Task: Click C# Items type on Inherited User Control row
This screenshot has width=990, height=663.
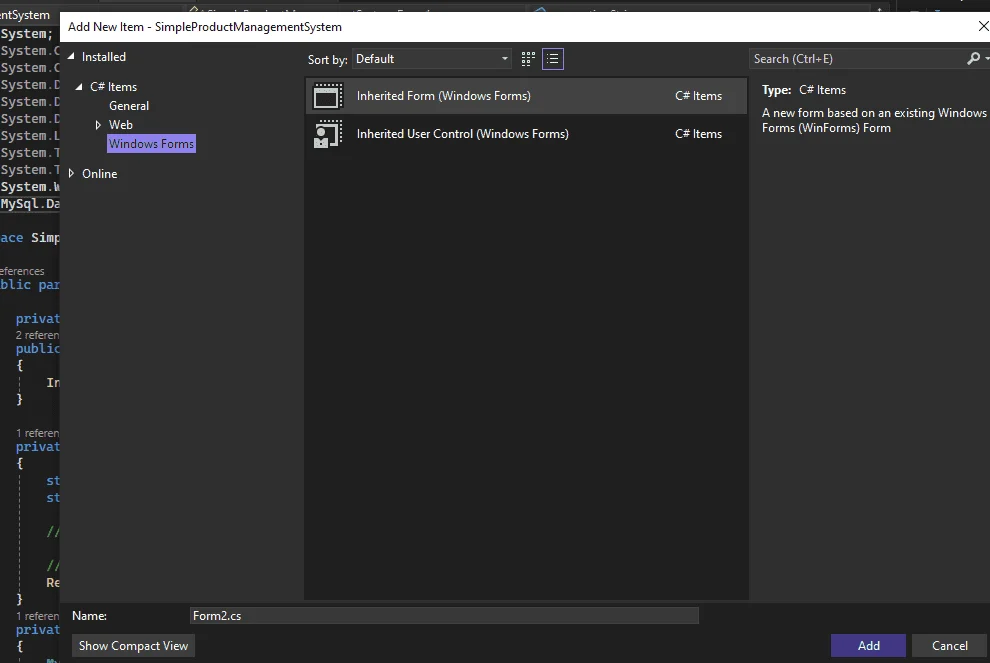Action: click(x=698, y=134)
